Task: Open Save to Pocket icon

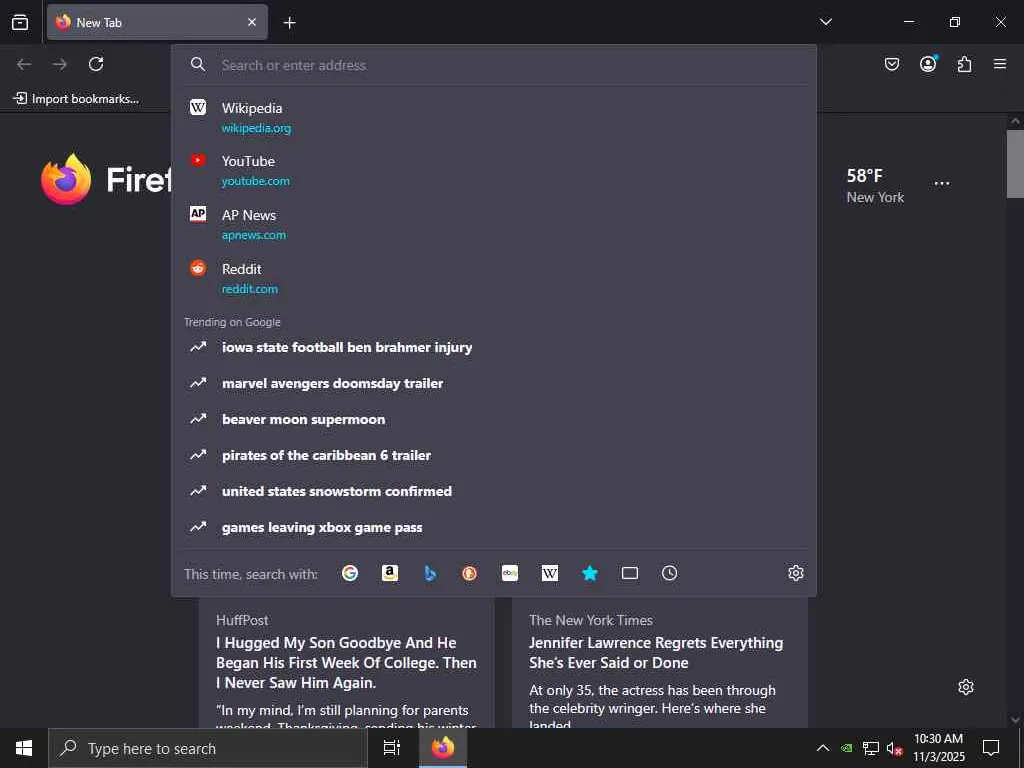Action: (891, 64)
